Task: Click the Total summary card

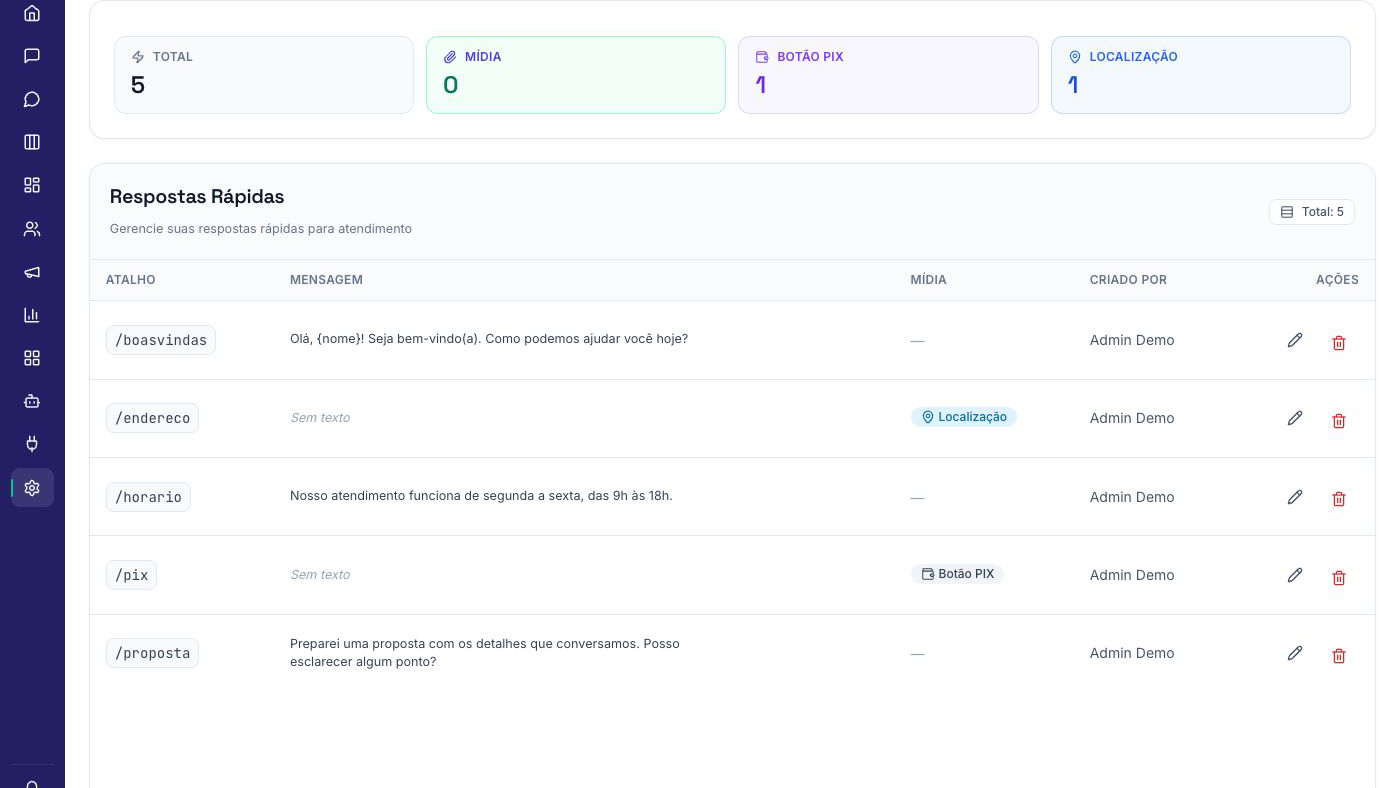Action: [x=264, y=75]
